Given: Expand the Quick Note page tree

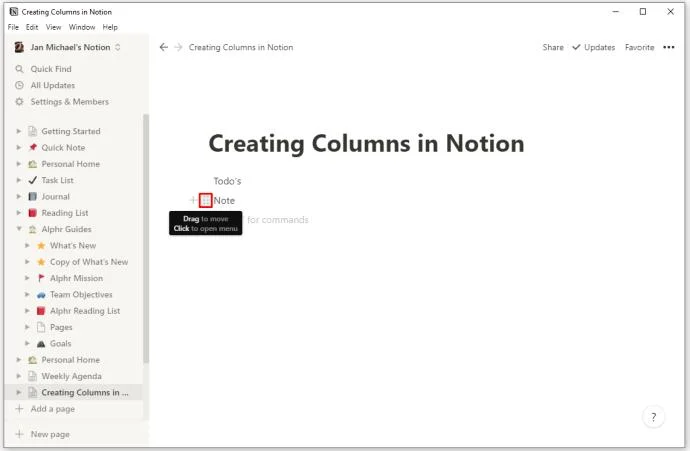Looking at the screenshot, I should coord(18,147).
